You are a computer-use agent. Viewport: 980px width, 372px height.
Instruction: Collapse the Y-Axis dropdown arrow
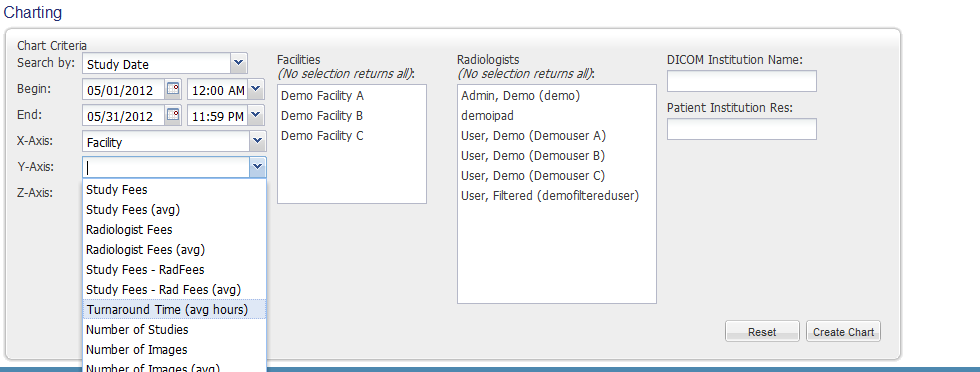point(258,167)
